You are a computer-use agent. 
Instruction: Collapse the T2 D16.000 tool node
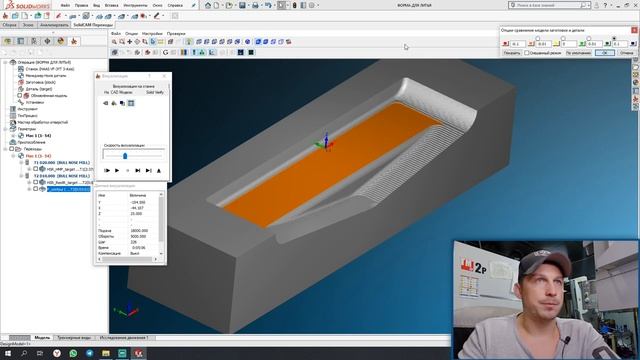(21, 176)
